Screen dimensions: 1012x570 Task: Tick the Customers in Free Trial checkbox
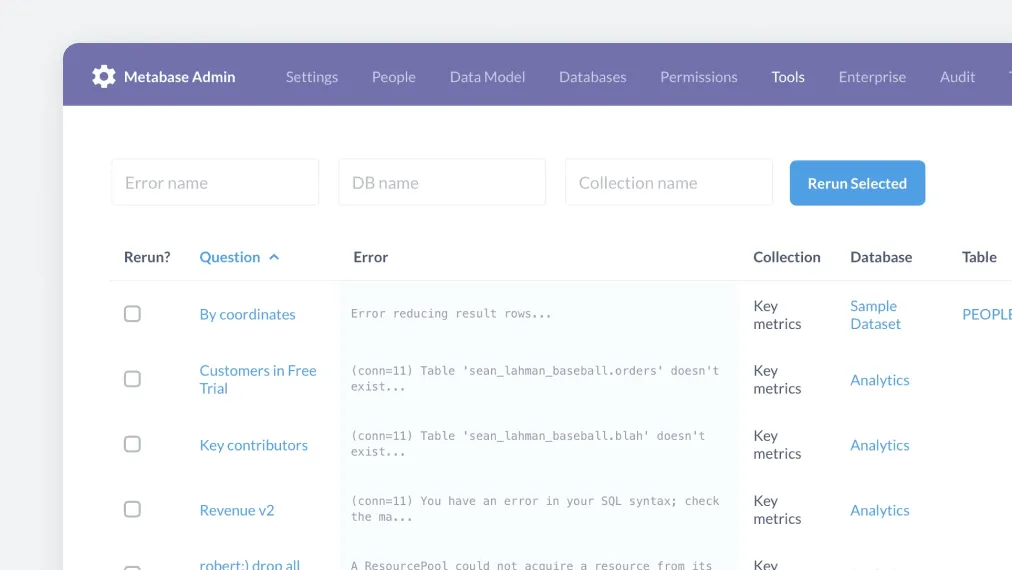[x=132, y=379]
